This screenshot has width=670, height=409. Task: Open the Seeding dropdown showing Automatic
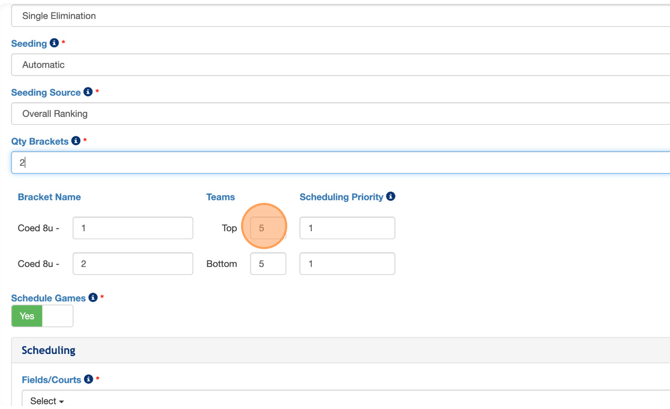pyautogui.click(x=340, y=65)
